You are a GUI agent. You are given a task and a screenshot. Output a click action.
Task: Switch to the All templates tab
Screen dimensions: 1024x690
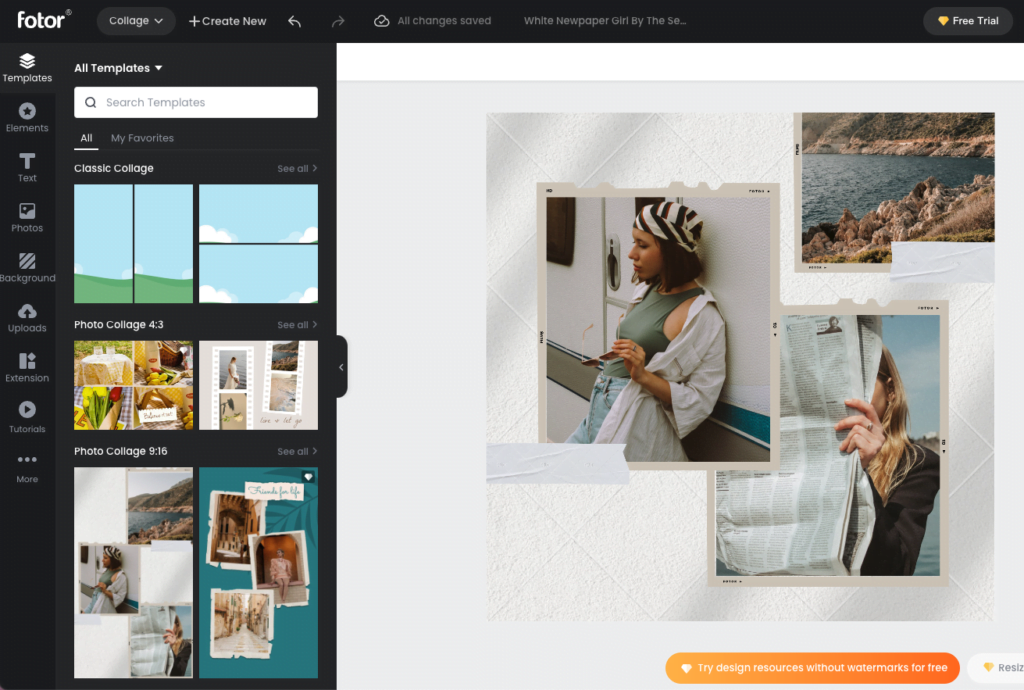click(x=86, y=138)
